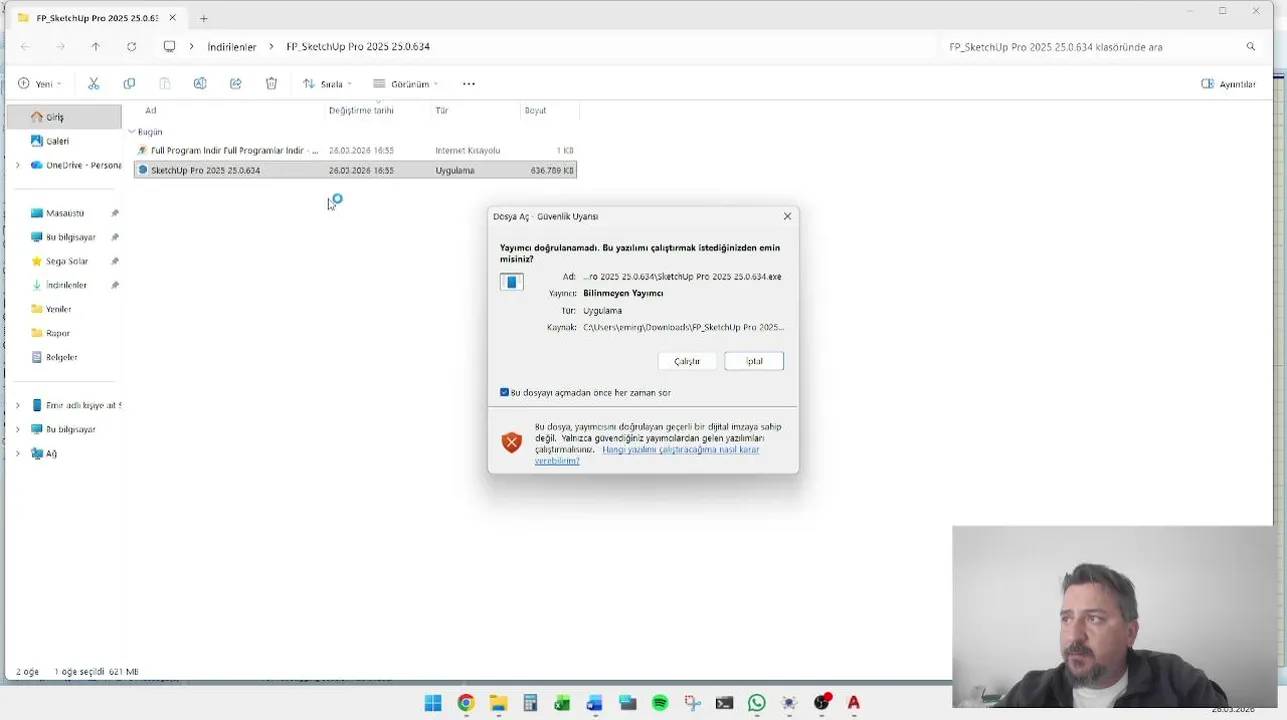Click the Share icon in Explorer toolbar
This screenshot has width=1287, height=720.
(x=236, y=84)
